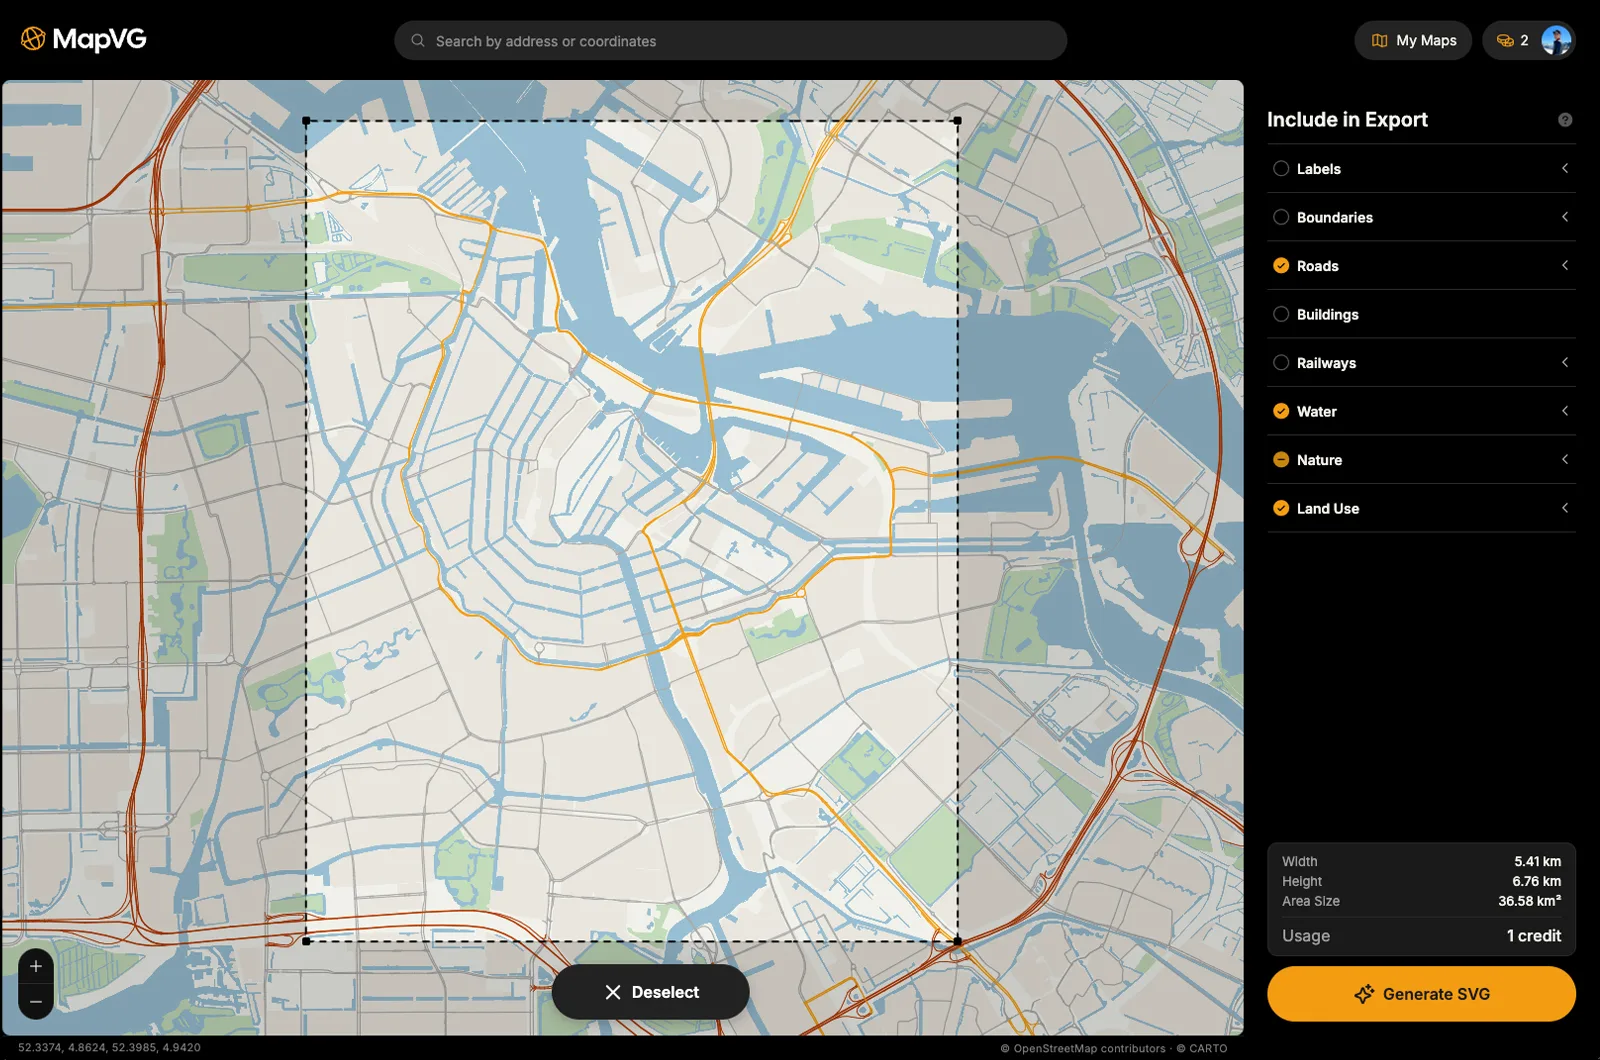Expand the Nature options chevron
1600x1060 pixels.
pyautogui.click(x=1565, y=459)
